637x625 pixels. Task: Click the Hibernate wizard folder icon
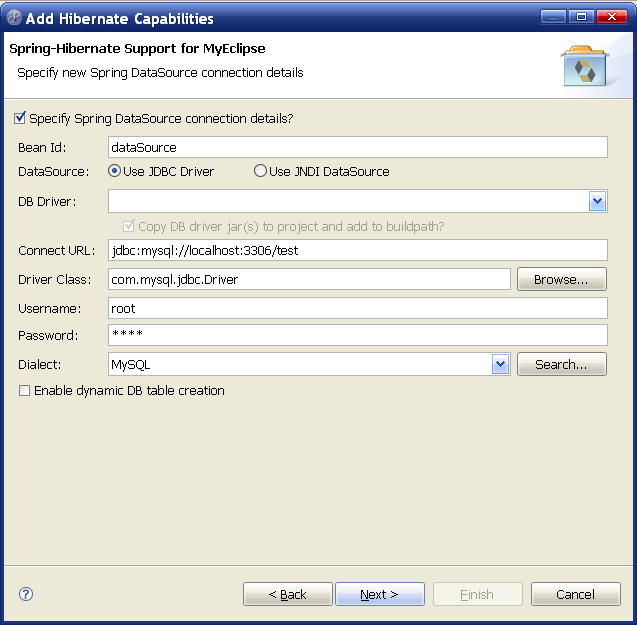[584, 66]
